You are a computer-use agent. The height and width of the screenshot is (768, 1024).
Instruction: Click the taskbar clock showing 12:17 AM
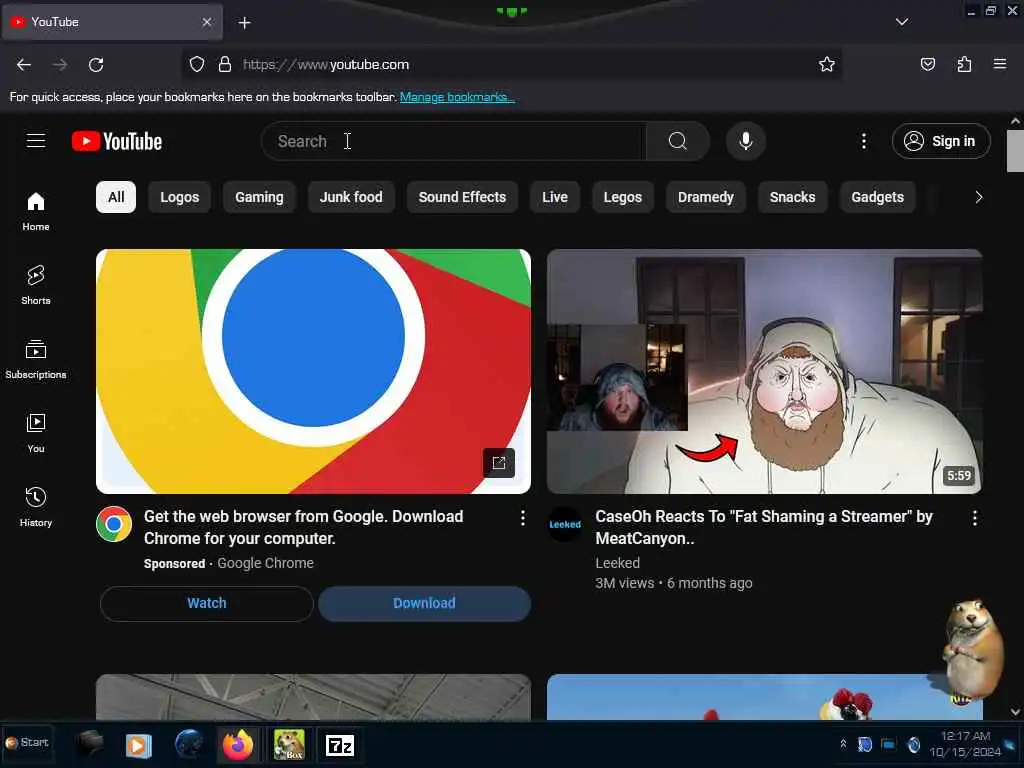click(965, 744)
